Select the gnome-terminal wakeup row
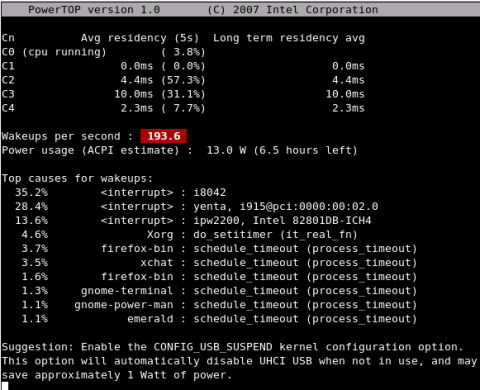Screen dimensions: 480x390 pos(219,291)
